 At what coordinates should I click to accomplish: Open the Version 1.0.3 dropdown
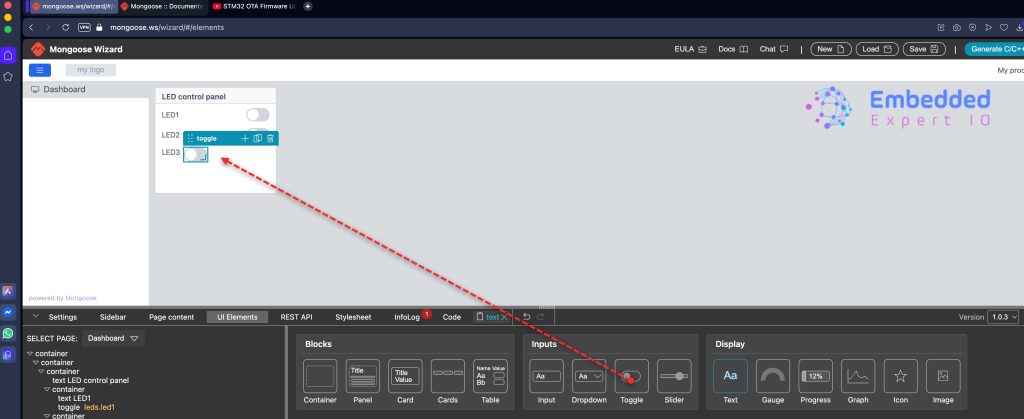click(x=1003, y=317)
